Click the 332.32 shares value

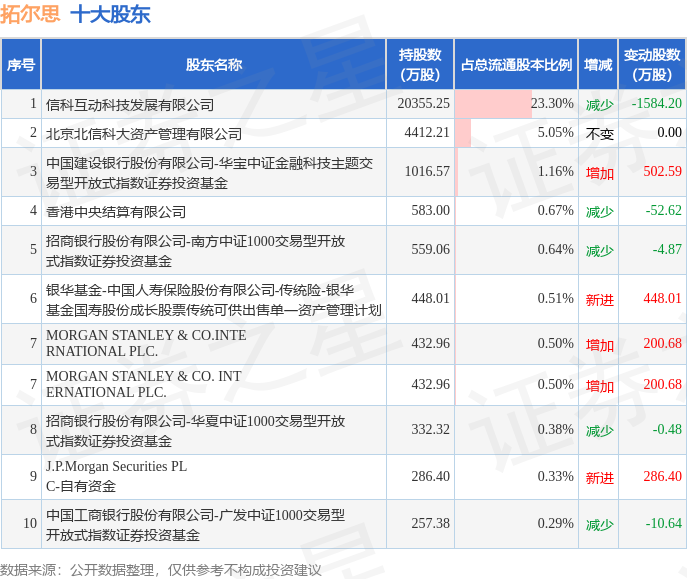coord(431,429)
